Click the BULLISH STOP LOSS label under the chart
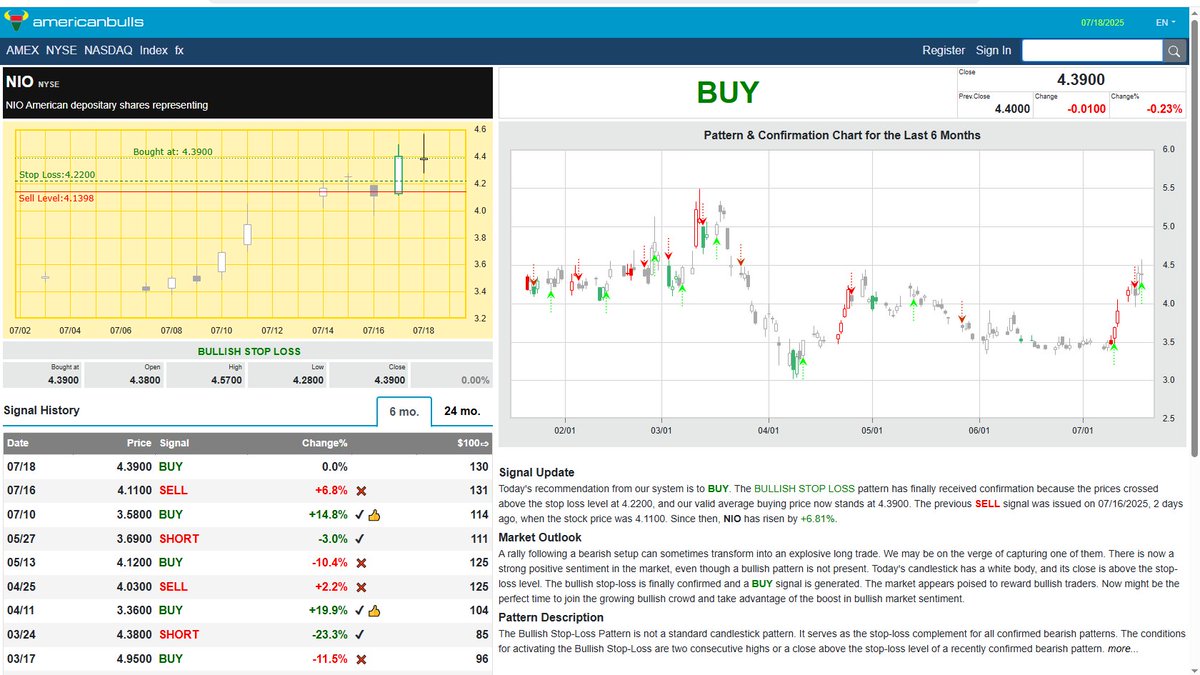The image size is (1200, 675). pyautogui.click(x=249, y=351)
